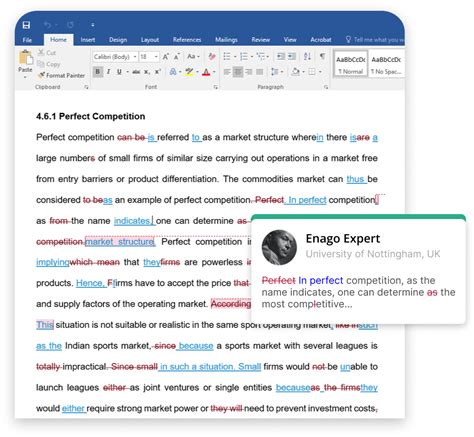Viewport: 474px width, 437px height.
Task: Expand the Paste options arrow
Action: coord(25,77)
